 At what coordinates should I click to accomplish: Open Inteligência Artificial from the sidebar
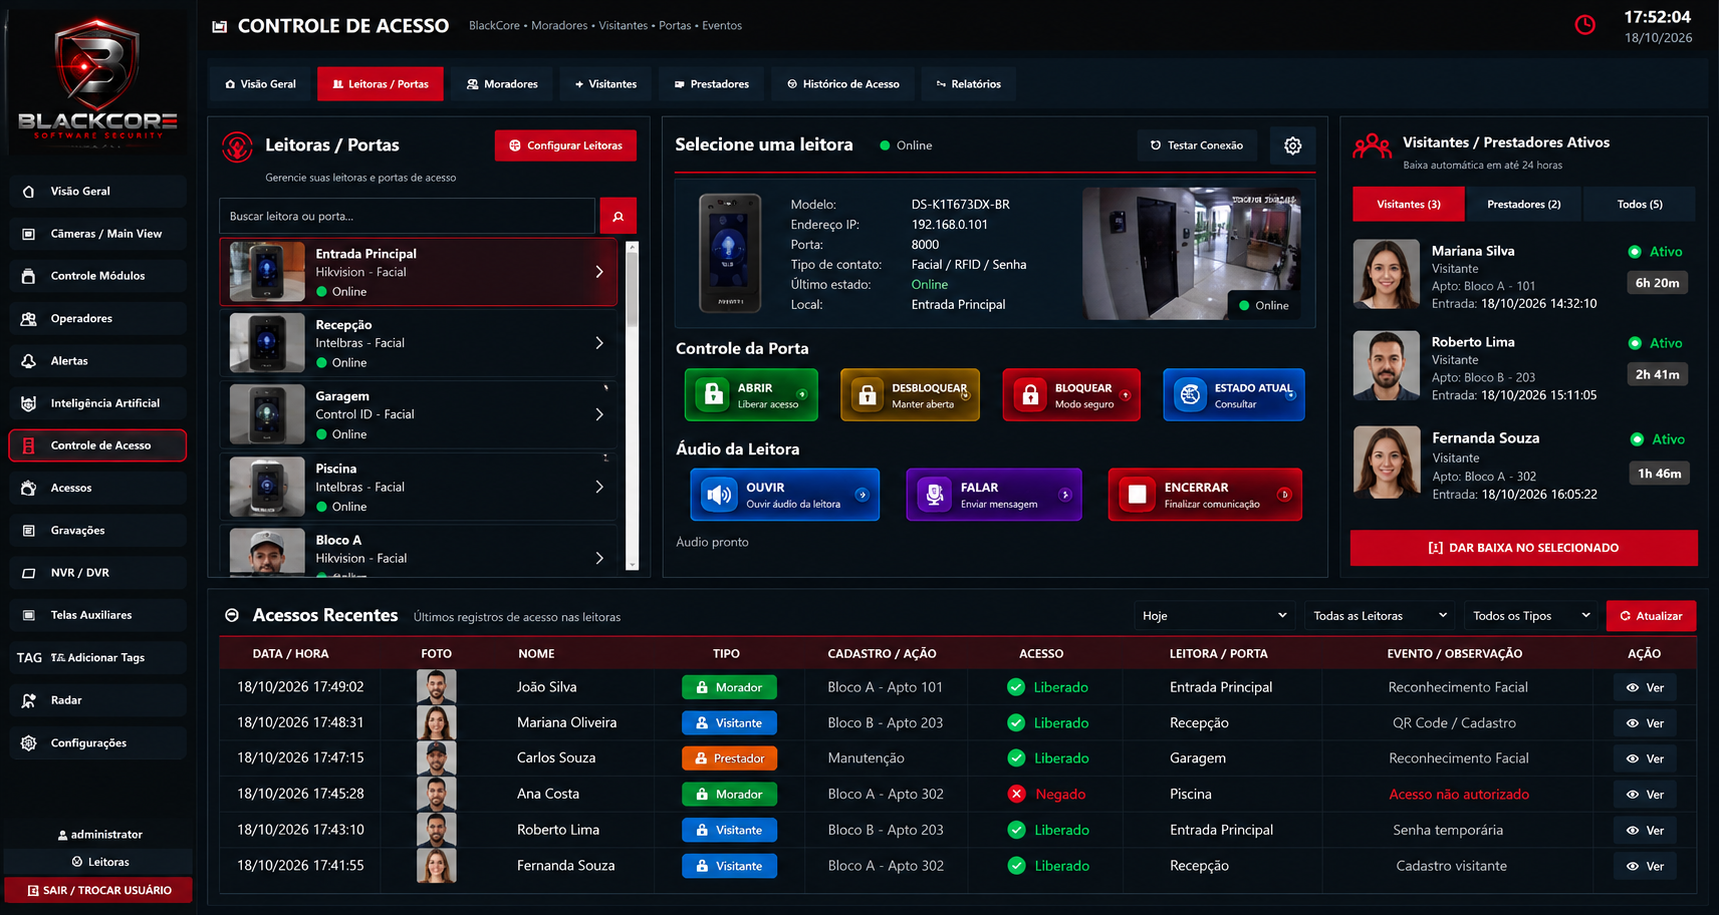click(x=98, y=403)
